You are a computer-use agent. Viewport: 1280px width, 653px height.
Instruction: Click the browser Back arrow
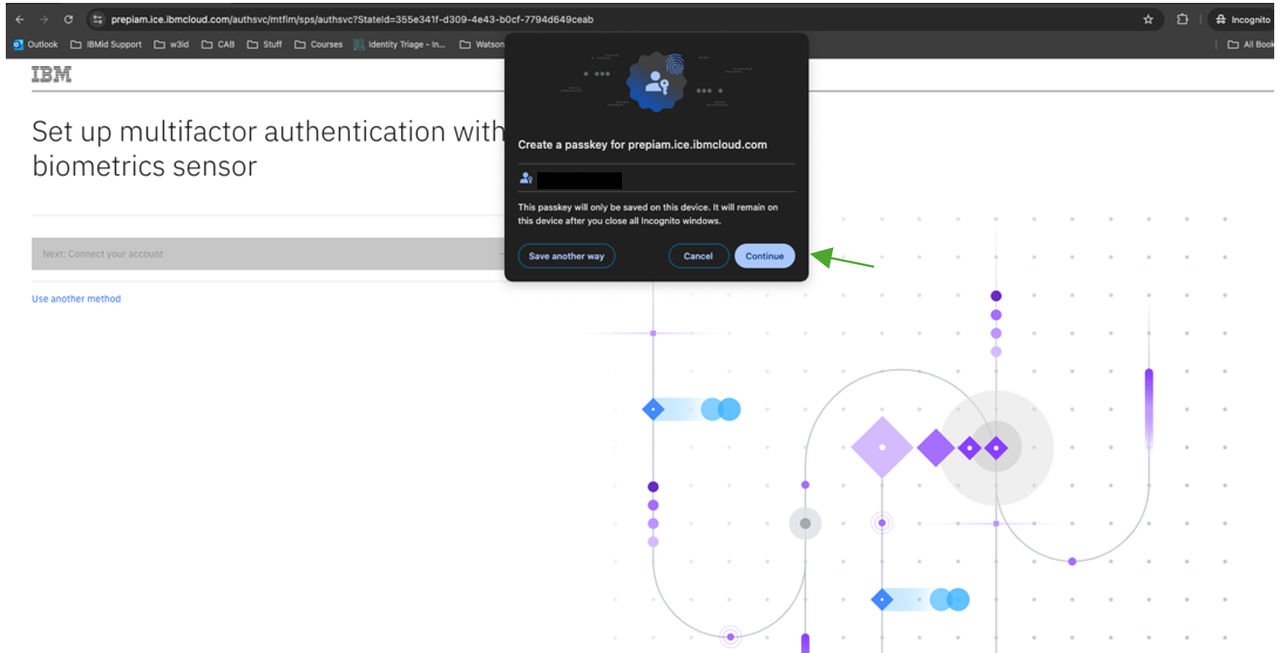coord(19,19)
